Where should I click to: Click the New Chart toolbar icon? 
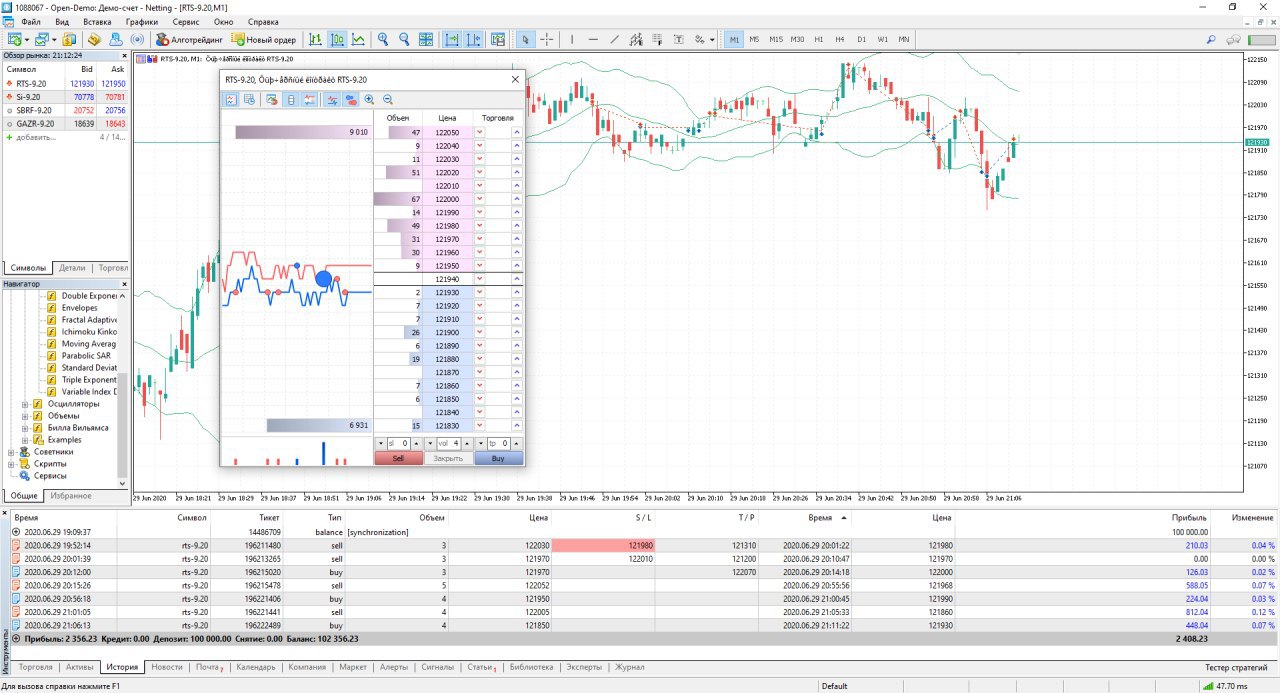pos(14,40)
